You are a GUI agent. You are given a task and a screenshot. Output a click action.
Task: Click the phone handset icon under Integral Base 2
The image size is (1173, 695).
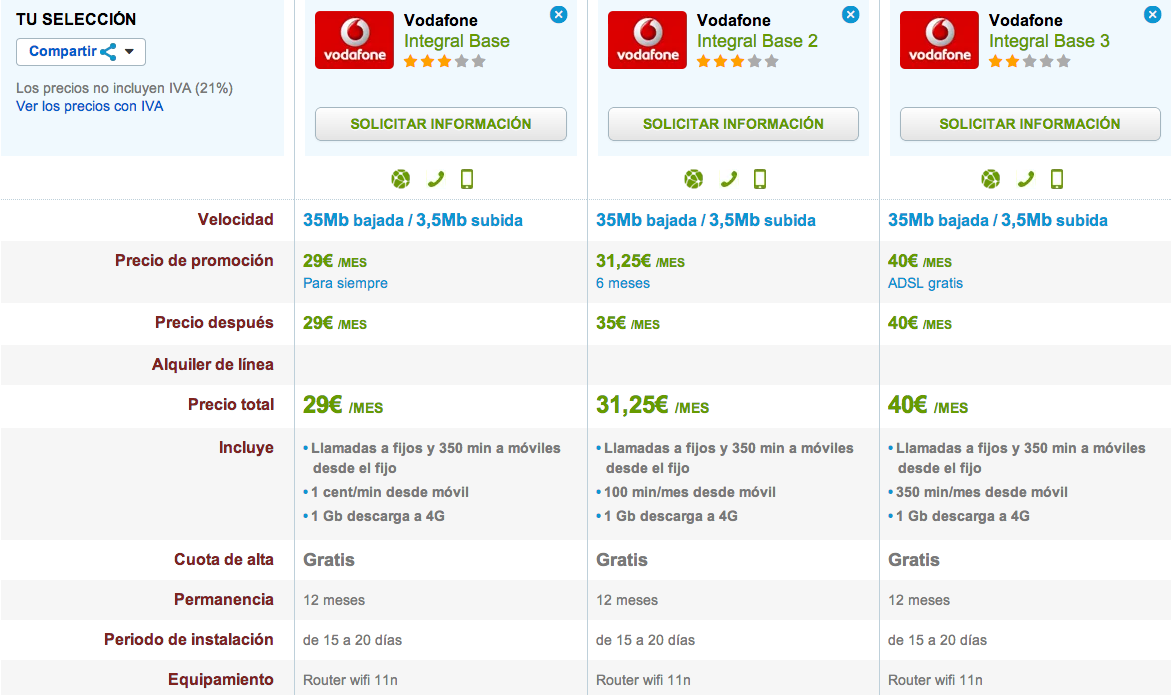(x=729, y=180)
